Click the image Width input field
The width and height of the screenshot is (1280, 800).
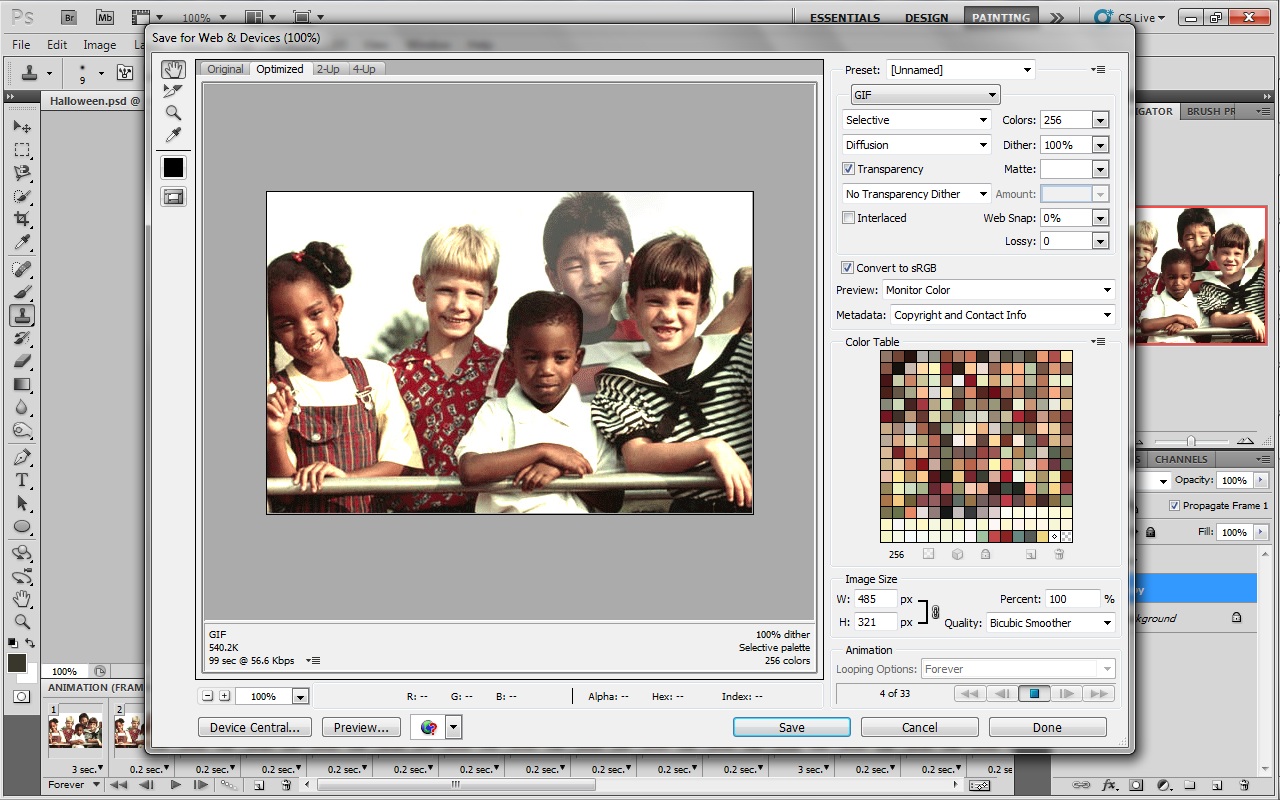[x=875, y=599]
